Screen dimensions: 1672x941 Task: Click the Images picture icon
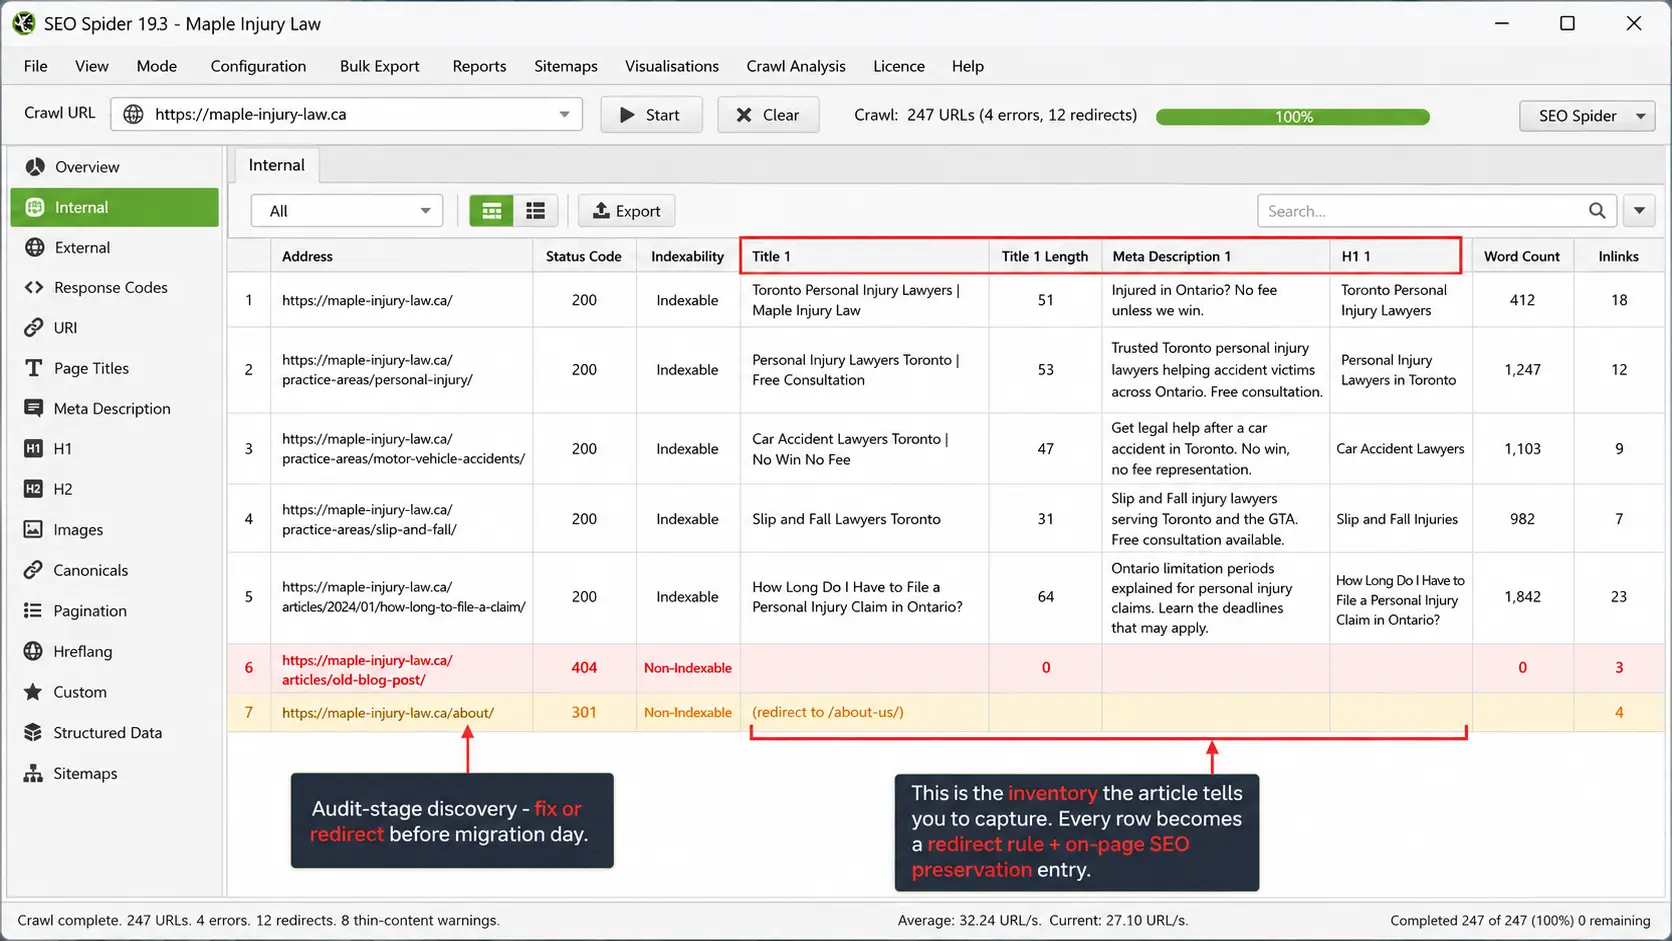point(33,529)
